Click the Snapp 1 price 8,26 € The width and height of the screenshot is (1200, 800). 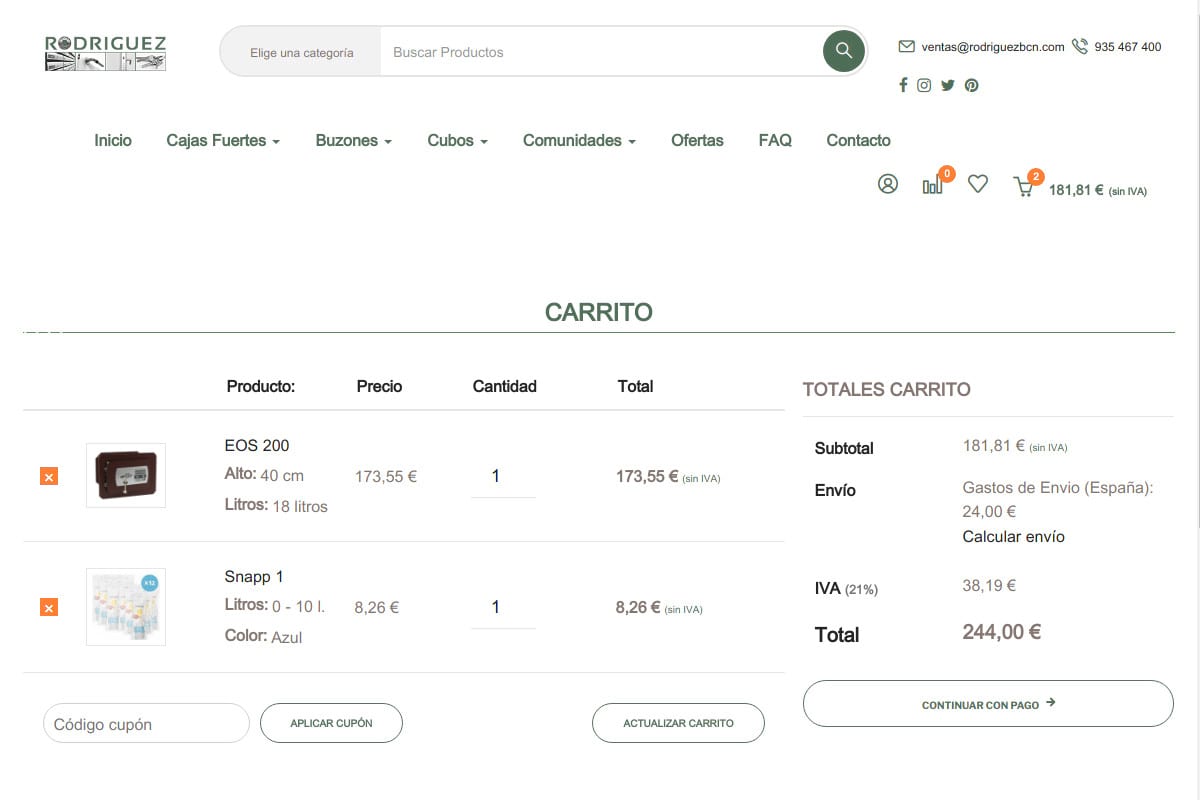tap(377, 608)
